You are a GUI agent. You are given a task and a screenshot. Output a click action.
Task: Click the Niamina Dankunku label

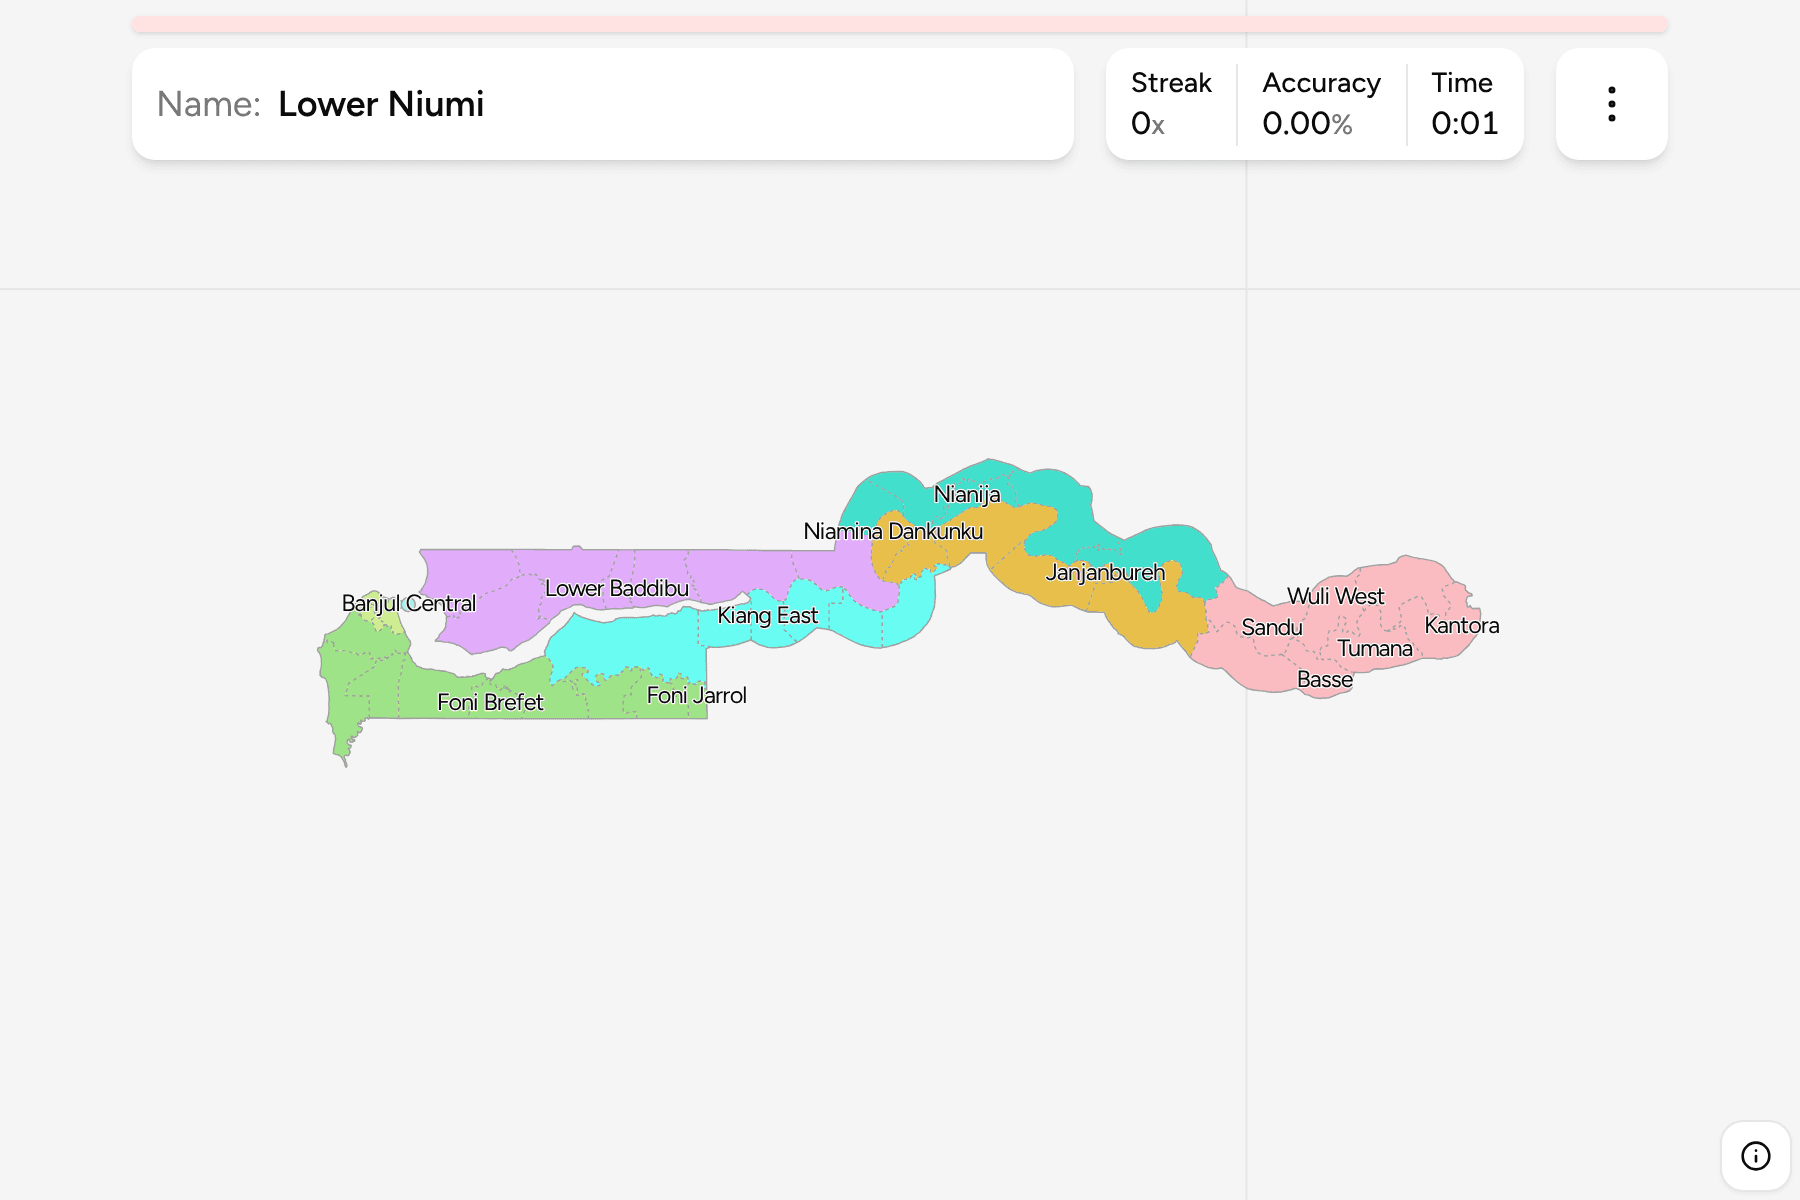tap(894, 531)
